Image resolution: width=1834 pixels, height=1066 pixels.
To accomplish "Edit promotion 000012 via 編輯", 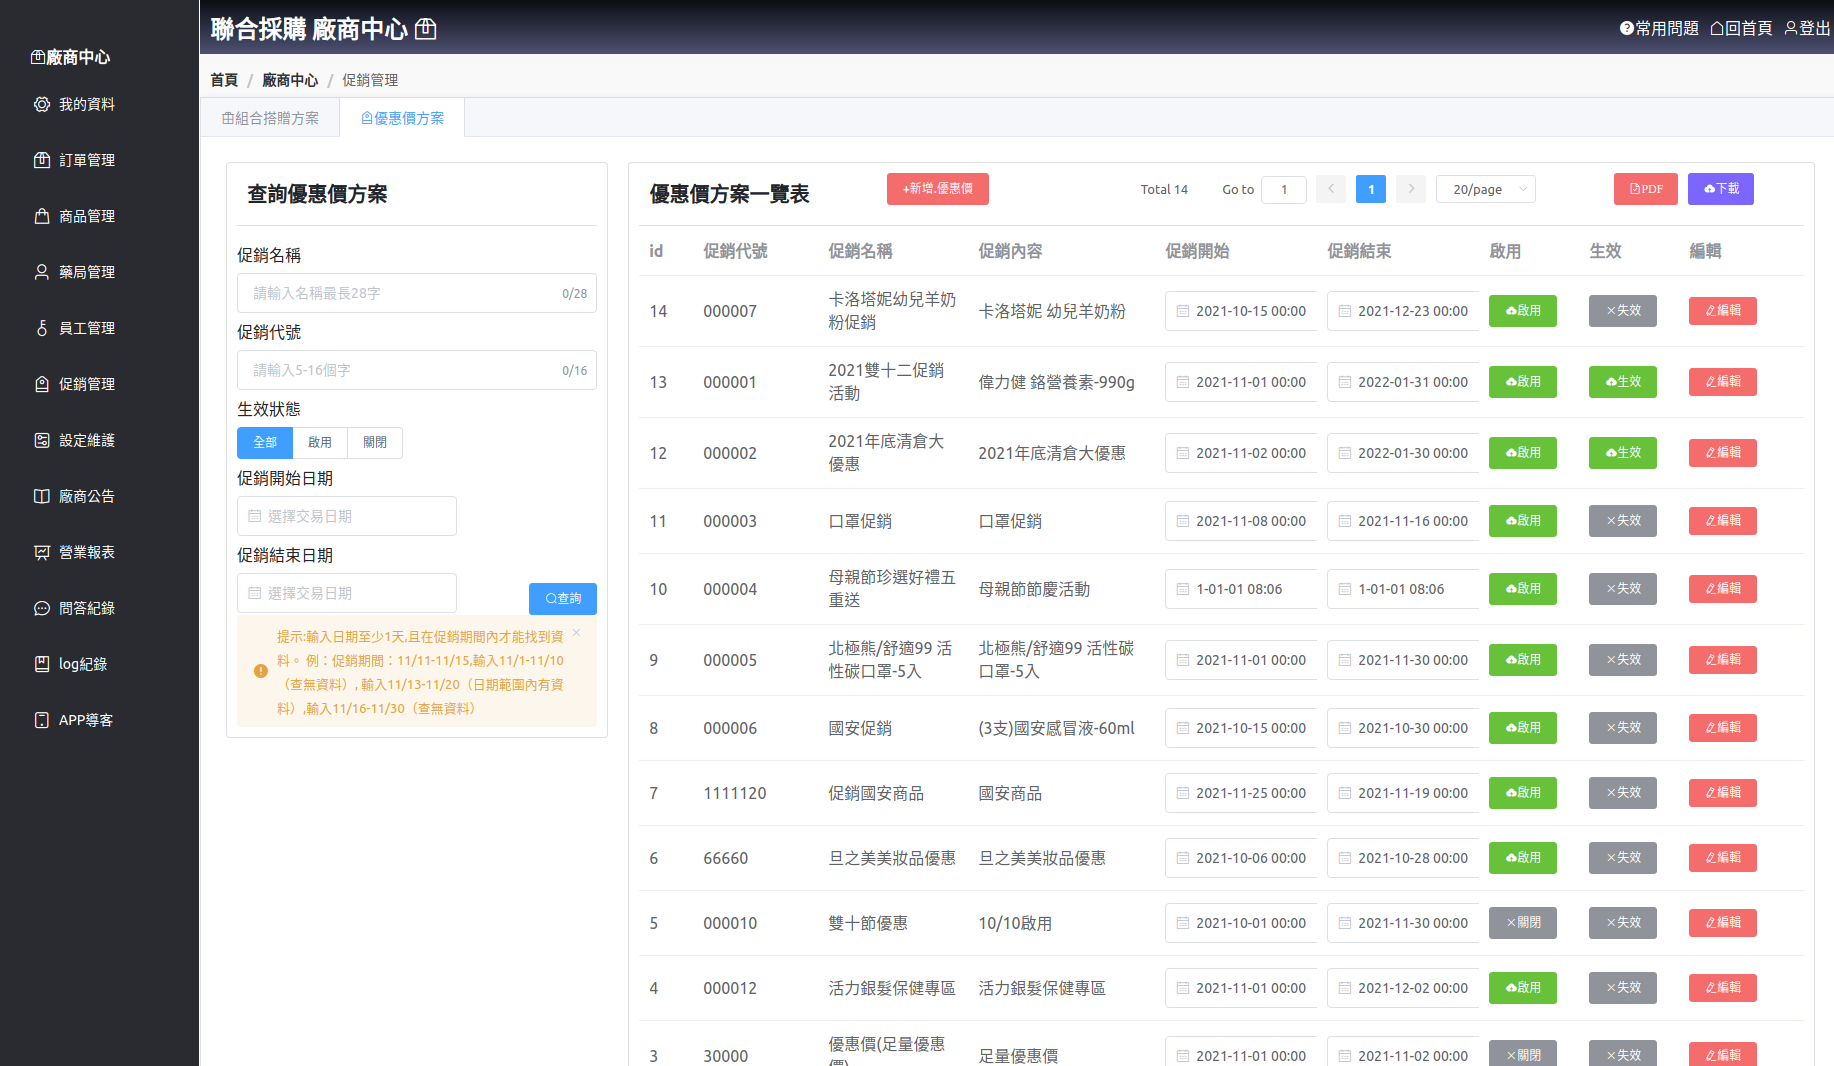I will click(x=1722, y=988).
